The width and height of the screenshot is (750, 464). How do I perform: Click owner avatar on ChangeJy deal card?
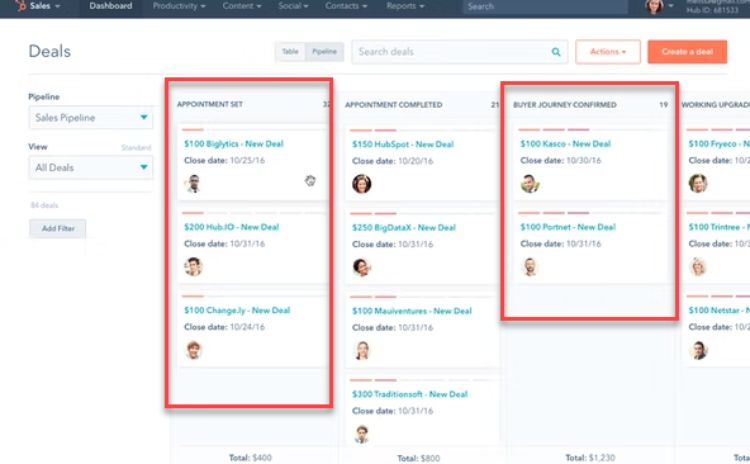193,350
